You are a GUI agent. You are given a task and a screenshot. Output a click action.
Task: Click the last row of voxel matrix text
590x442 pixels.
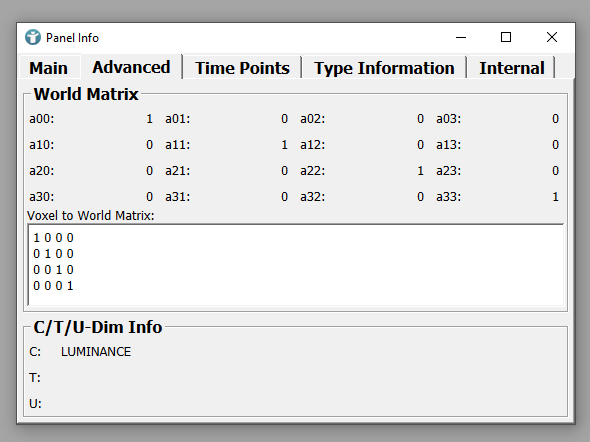tap(53, 286)
